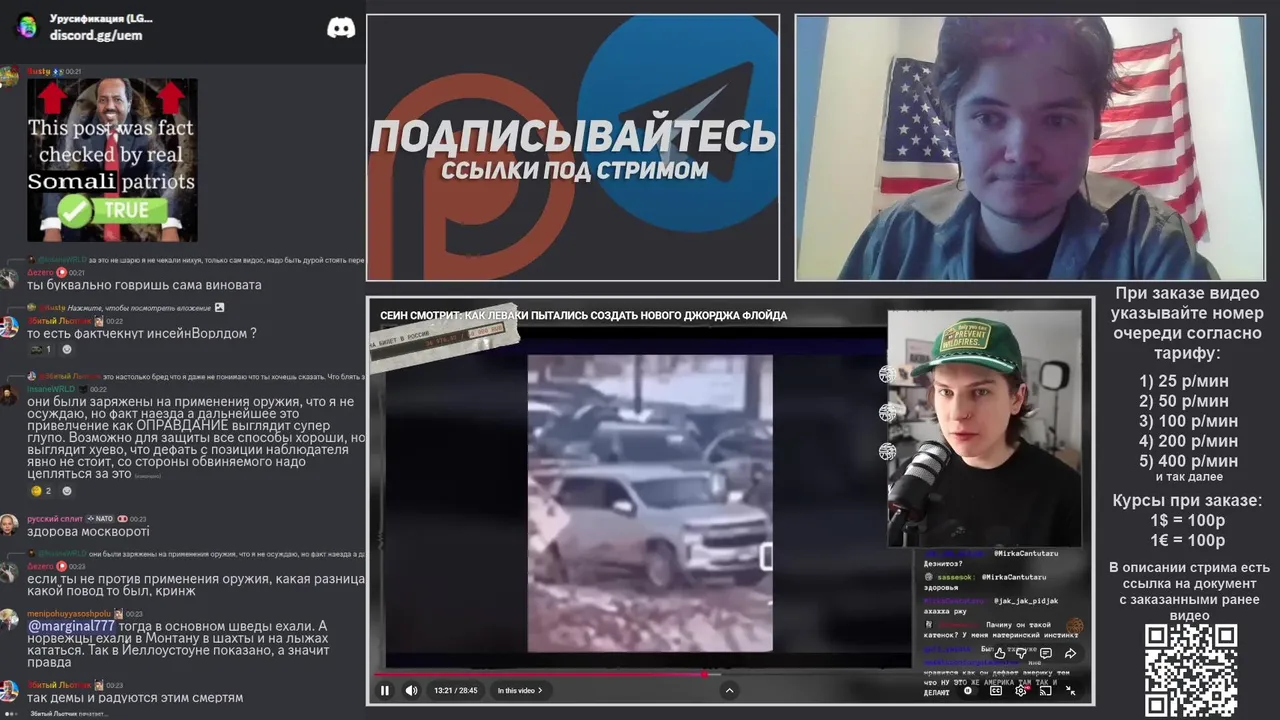
Task: Click the '1$ = 100р' exchange rate text
Action: pyautogui.click(x=1188, y=520)
